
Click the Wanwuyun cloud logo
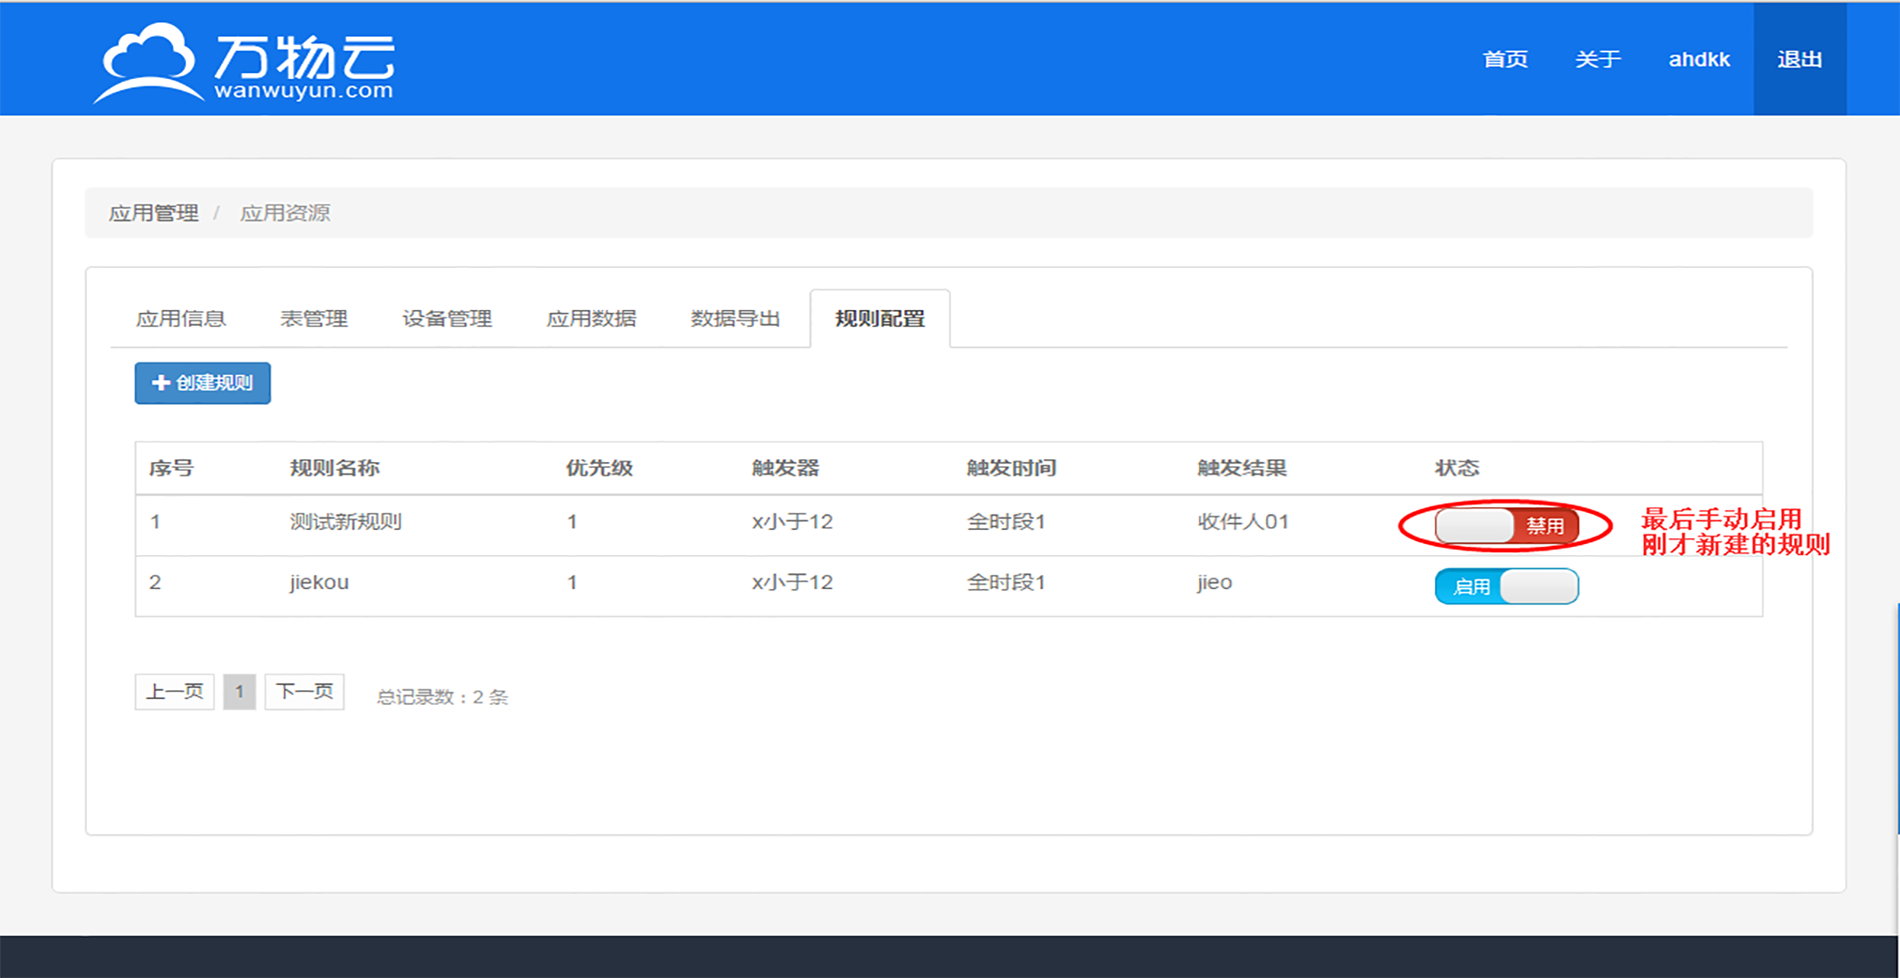tap(245, 62)
